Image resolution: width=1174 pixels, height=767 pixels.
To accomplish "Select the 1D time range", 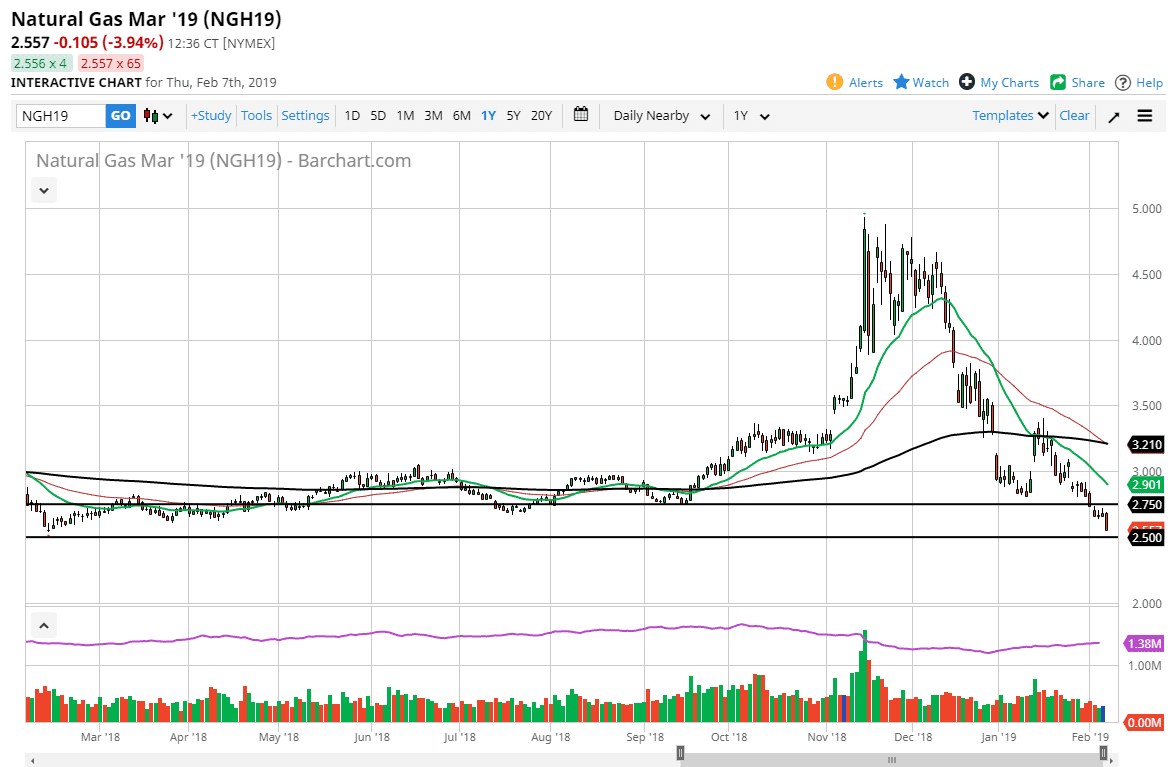I will (x=352, y=116).
